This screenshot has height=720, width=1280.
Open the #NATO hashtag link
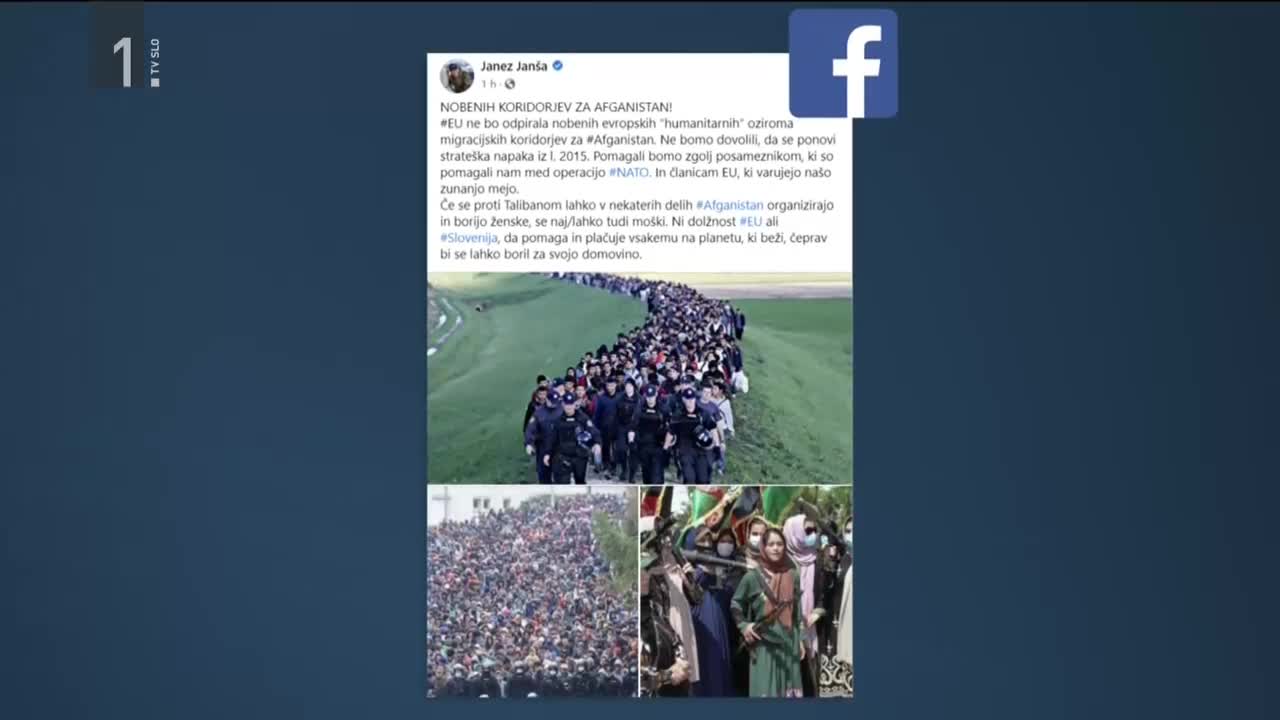pos(629,172)
